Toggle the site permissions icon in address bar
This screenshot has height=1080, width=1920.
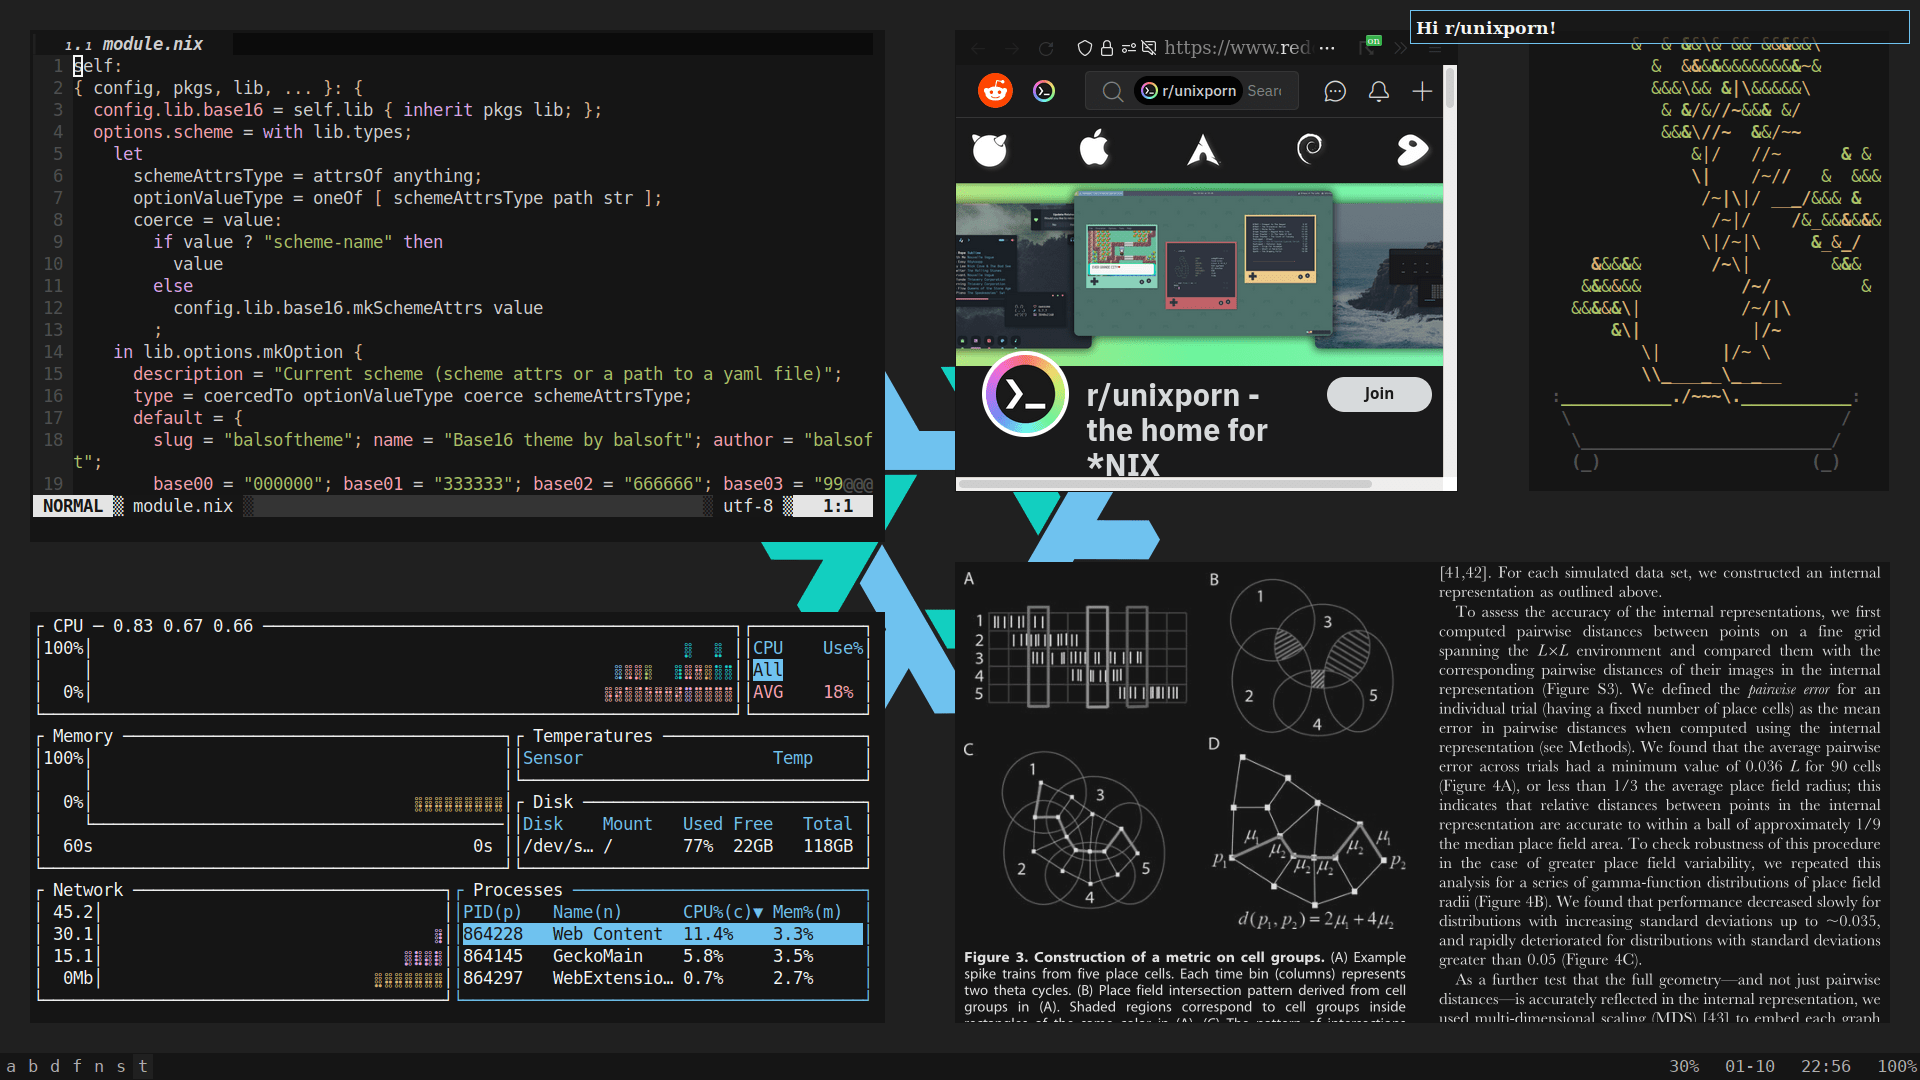tap(1128, 48)
